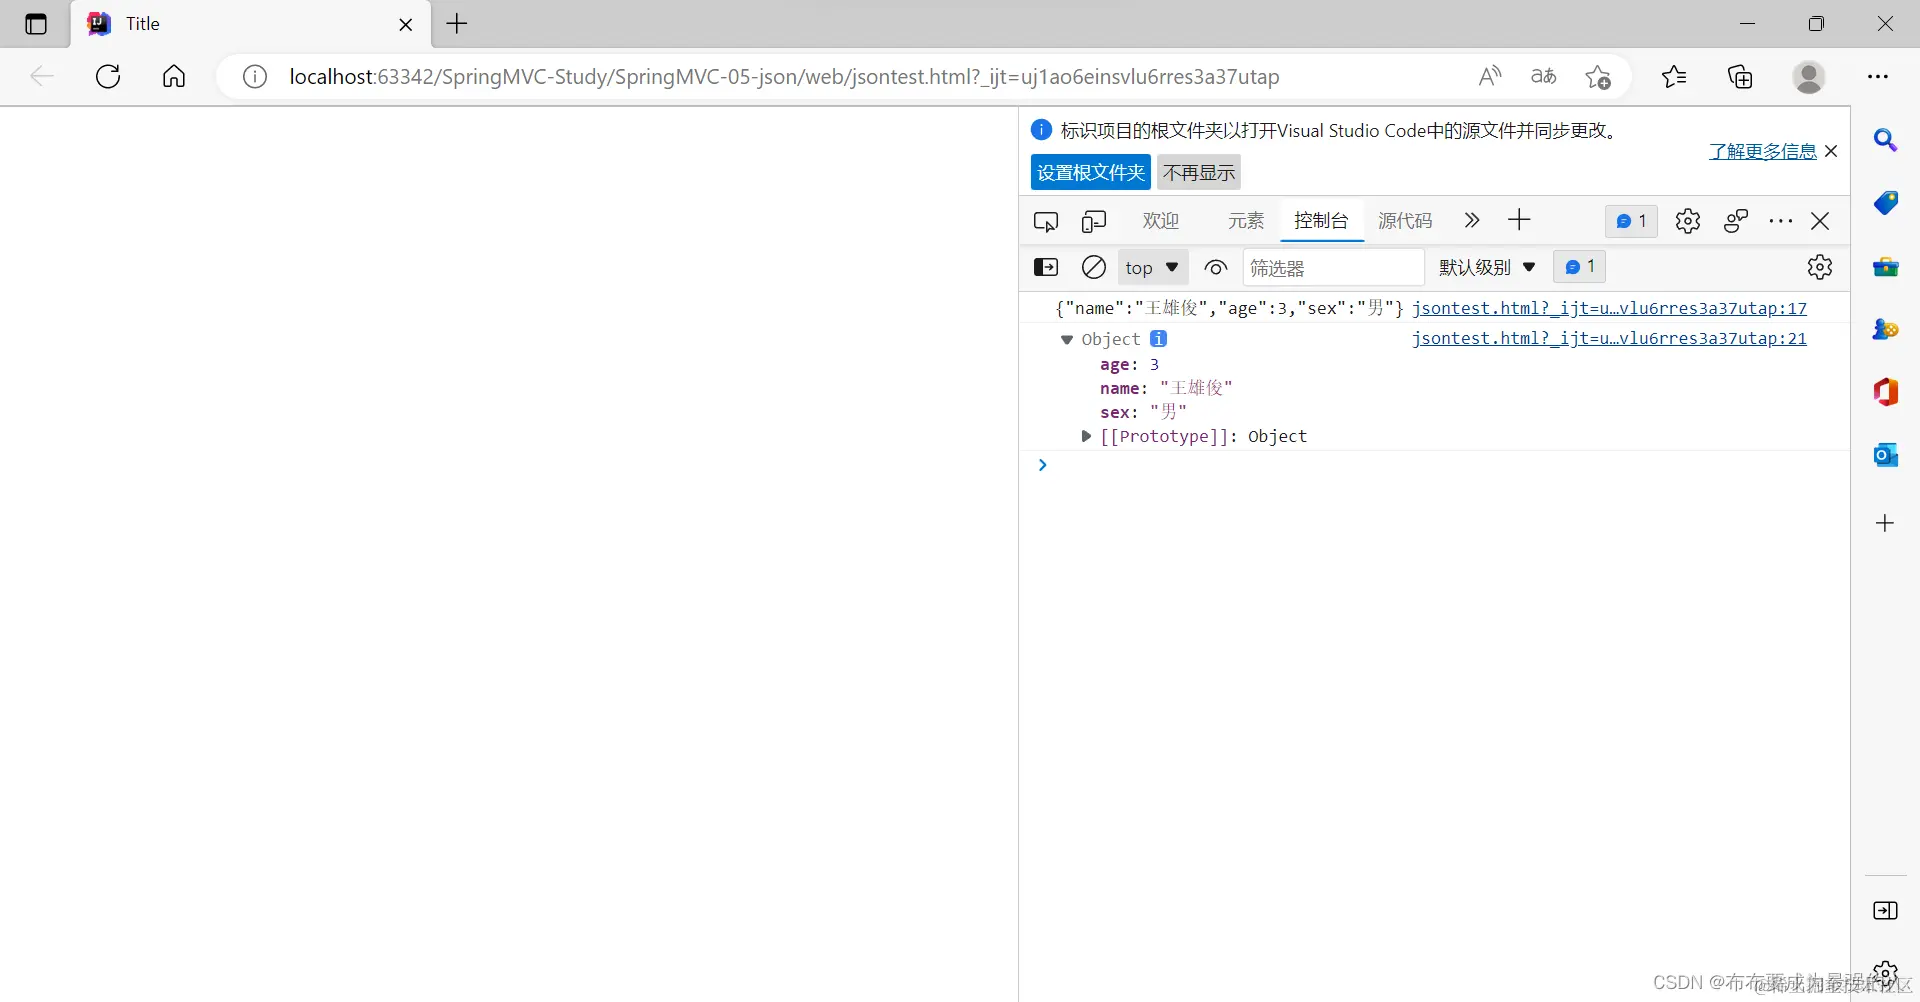1920x1002 pixels.
Task: Click the 不再显示 button
Action: (x=1199, y=172)
